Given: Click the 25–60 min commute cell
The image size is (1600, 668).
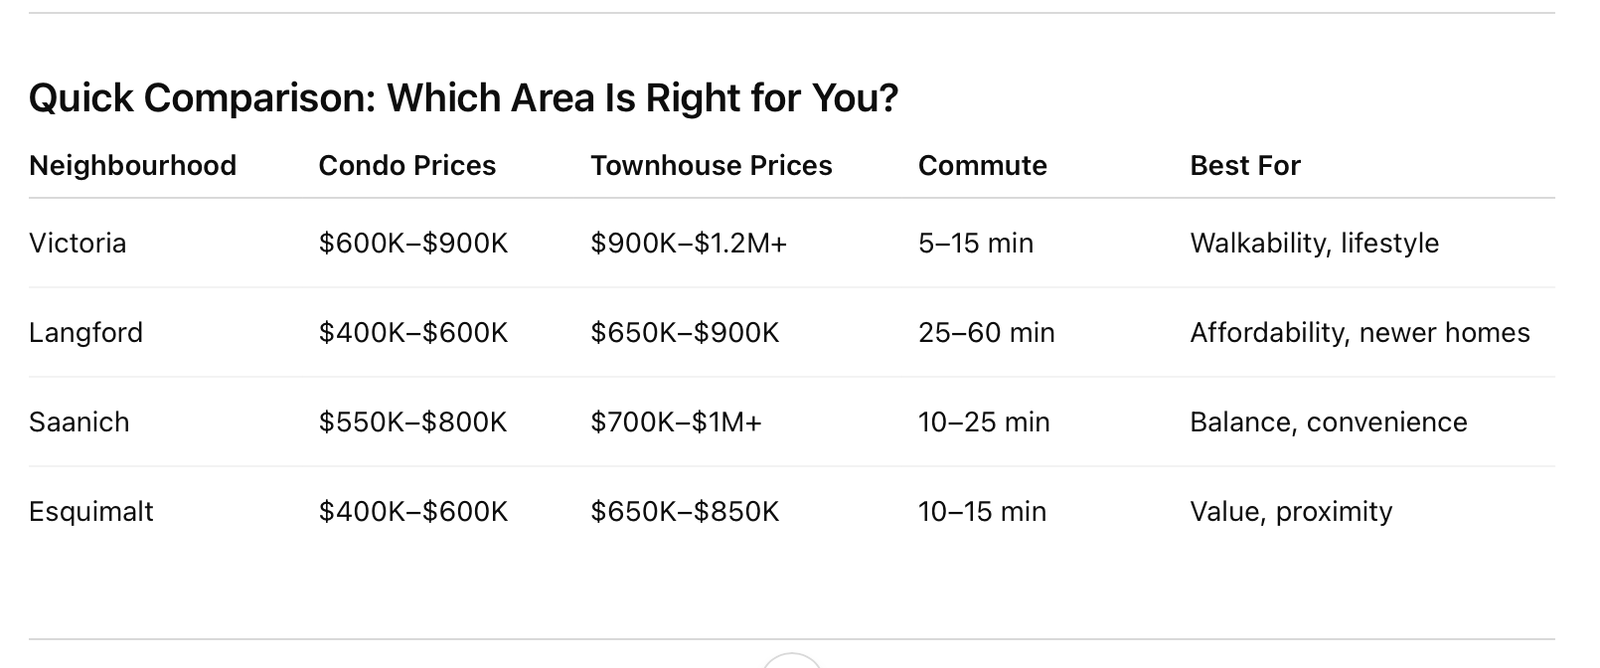Looking at the screenshot, I should (x=986, y=332).
